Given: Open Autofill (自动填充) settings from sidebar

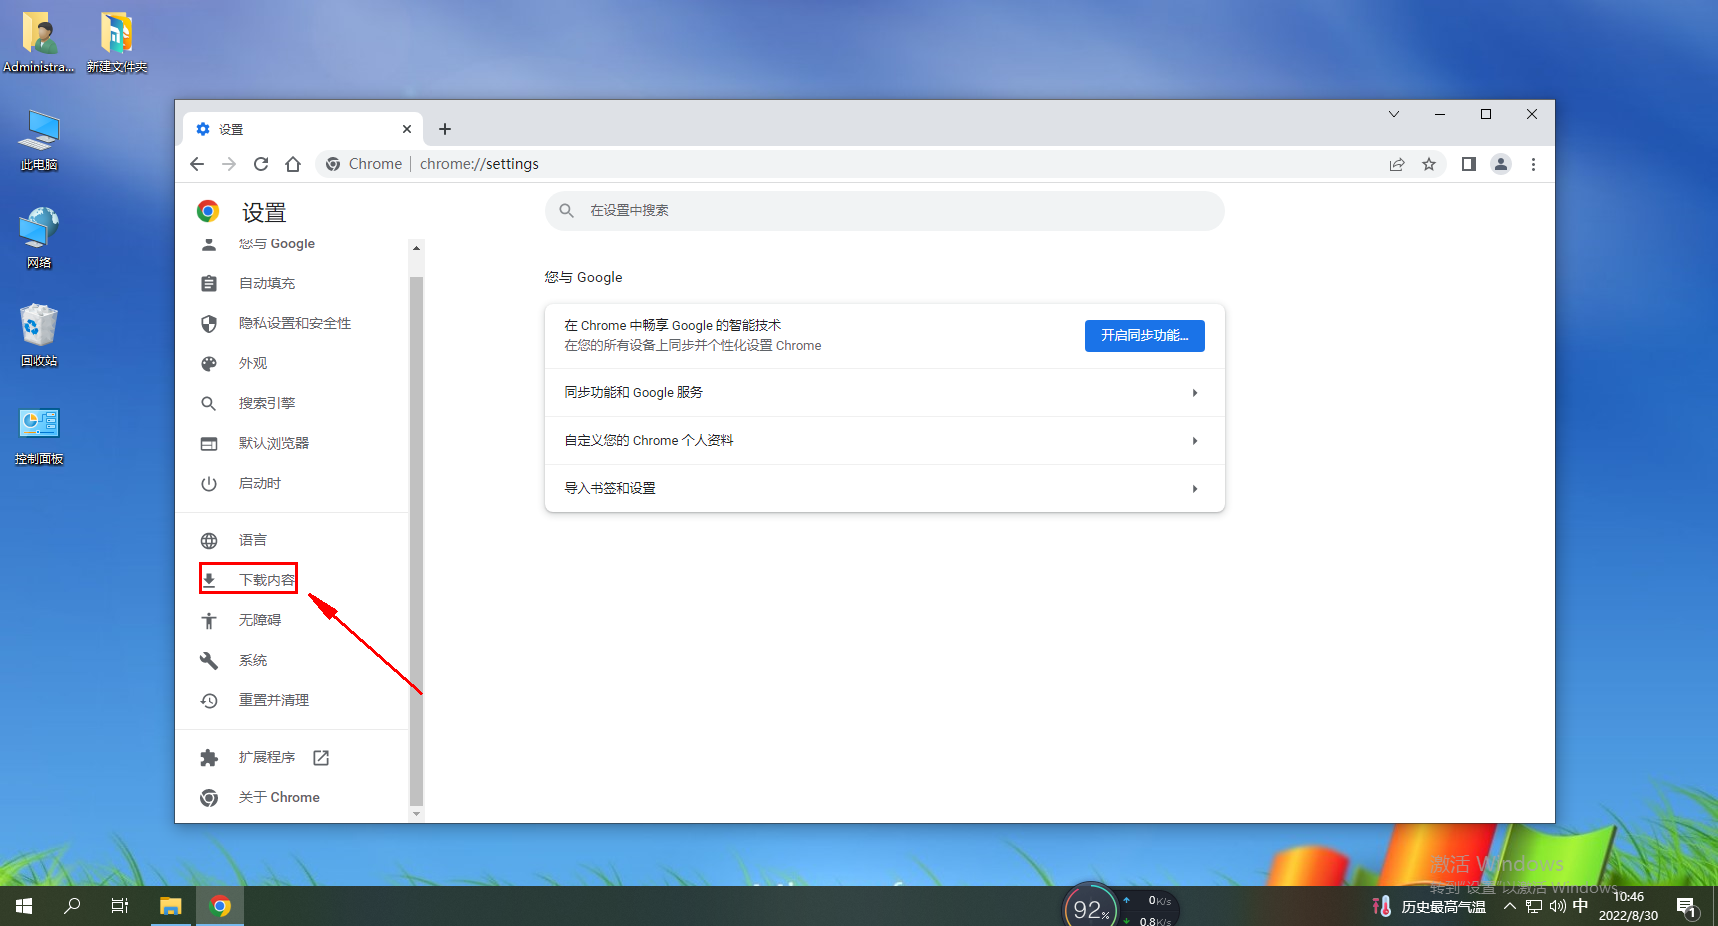Looking at the screenshot, I should (x=268, y=283).
